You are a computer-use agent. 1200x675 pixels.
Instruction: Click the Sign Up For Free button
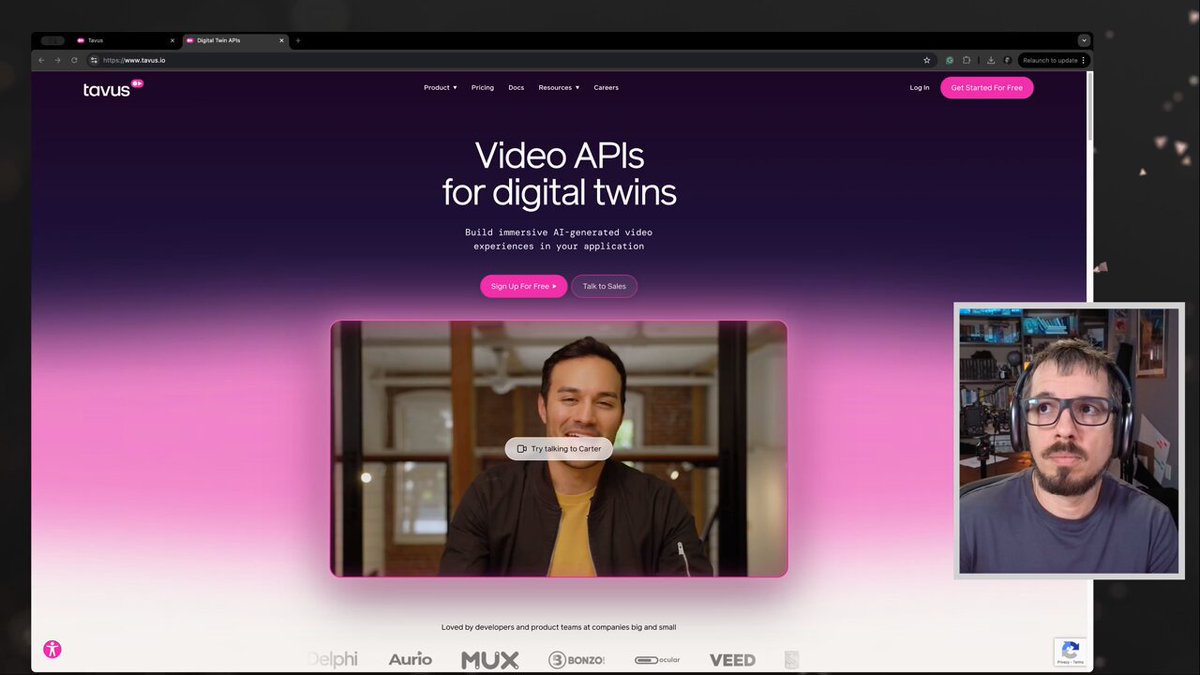pyautogui.click(x=524, y=286)
